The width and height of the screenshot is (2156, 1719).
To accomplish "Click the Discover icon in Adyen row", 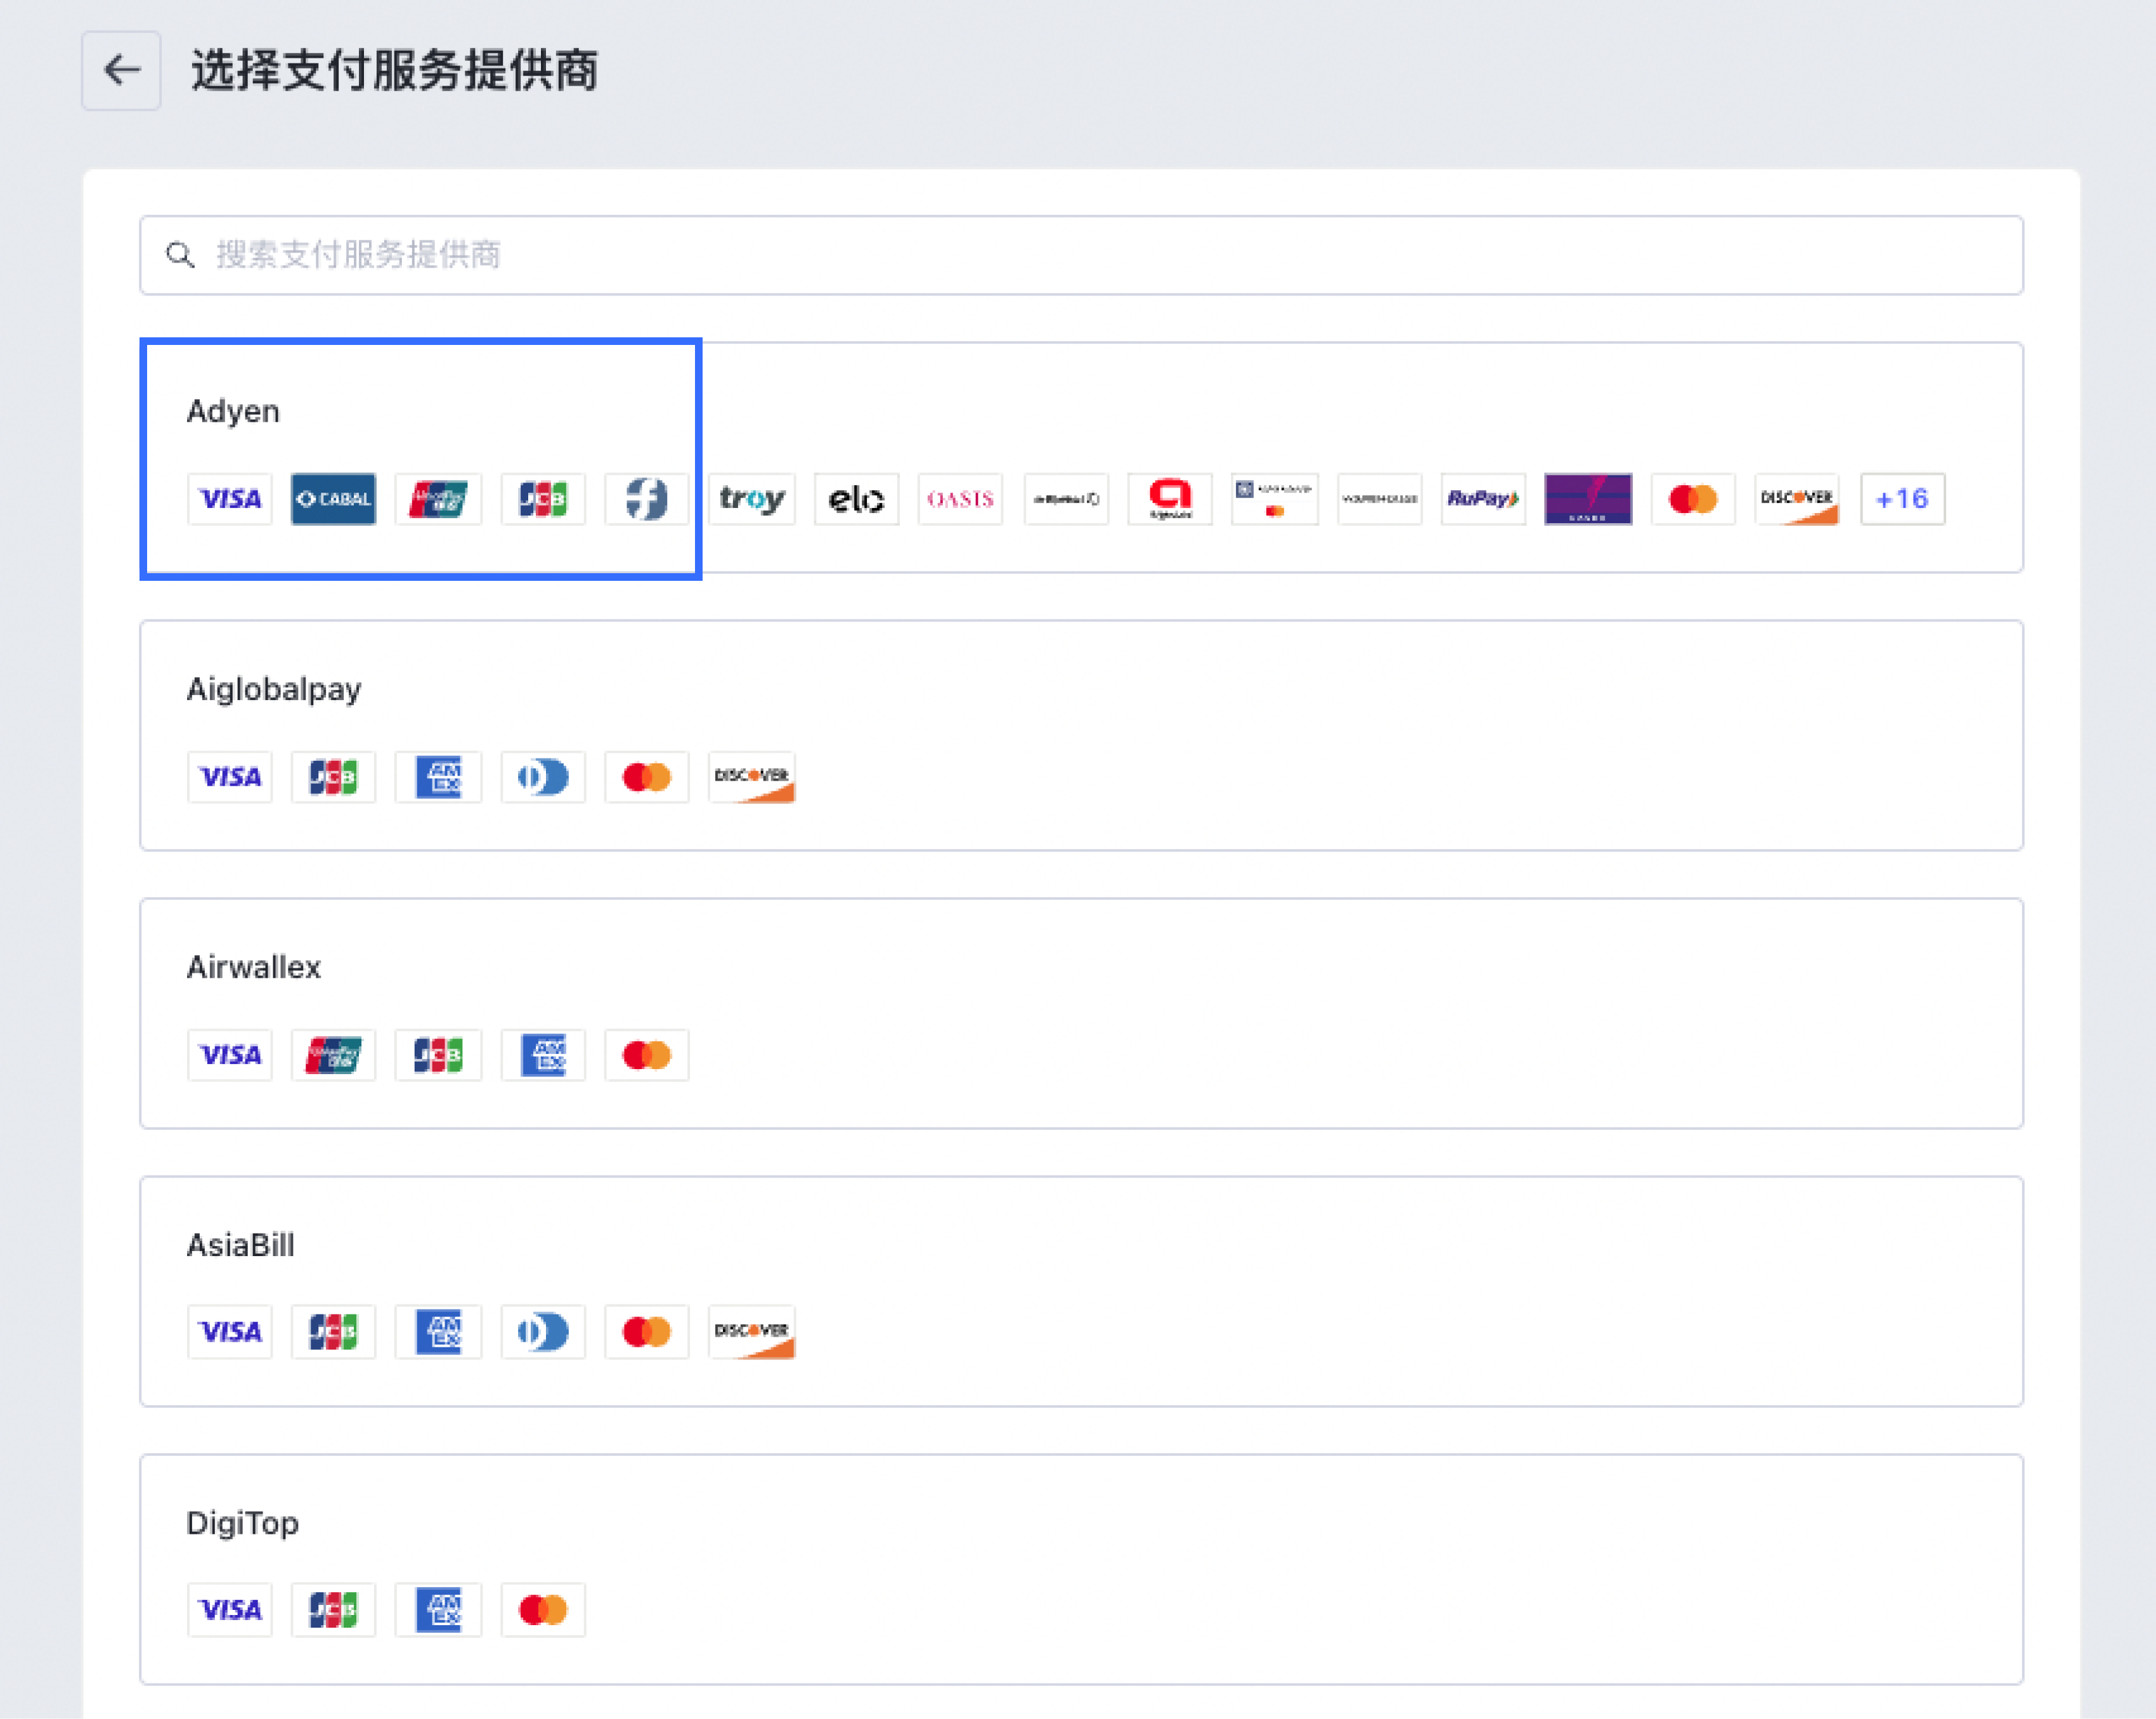I will pos(1797,499).
